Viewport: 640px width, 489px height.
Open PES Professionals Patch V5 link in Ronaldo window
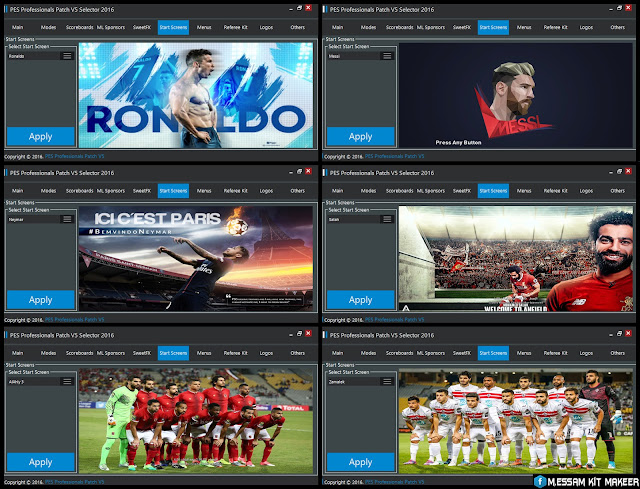74,156
